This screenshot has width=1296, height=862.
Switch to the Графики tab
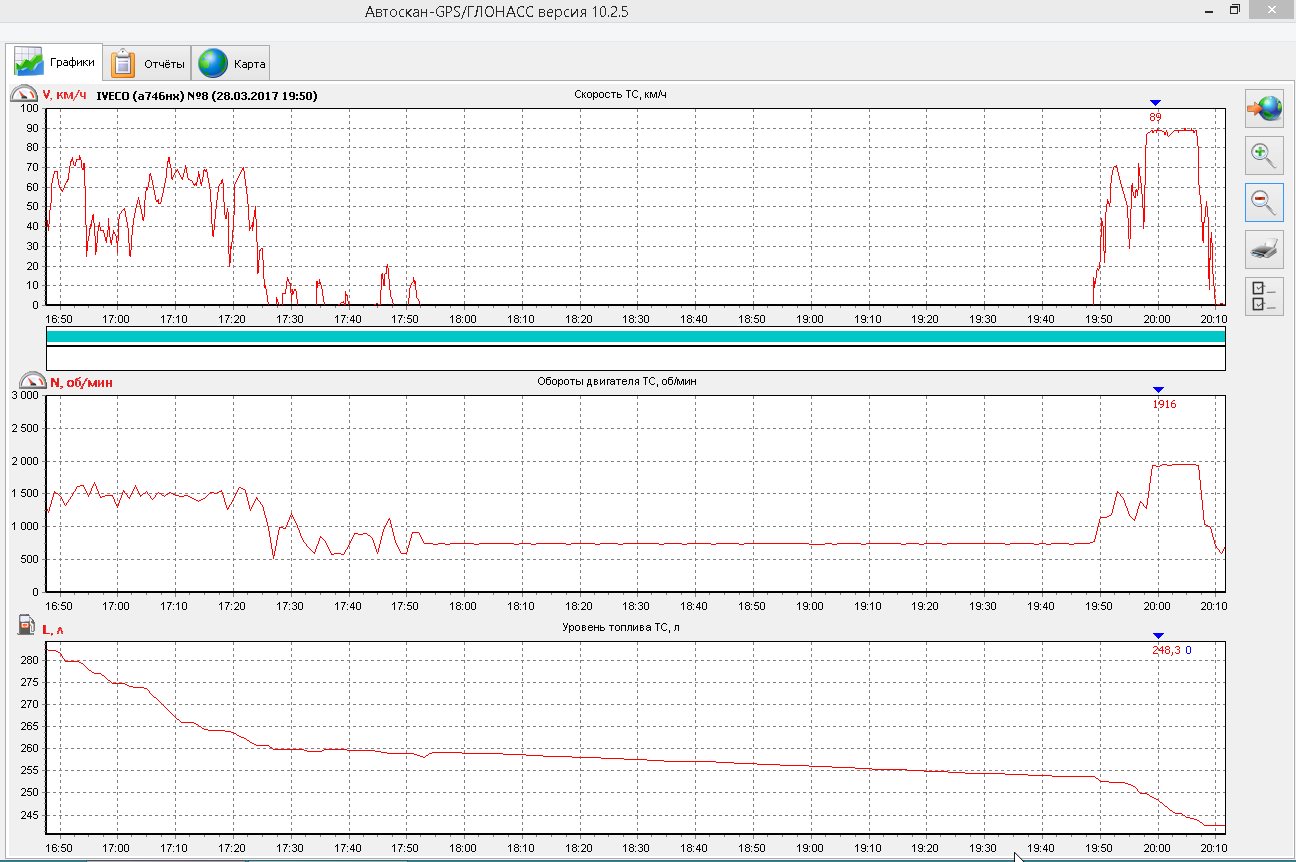pyautogui.click(x=56, y=63)
